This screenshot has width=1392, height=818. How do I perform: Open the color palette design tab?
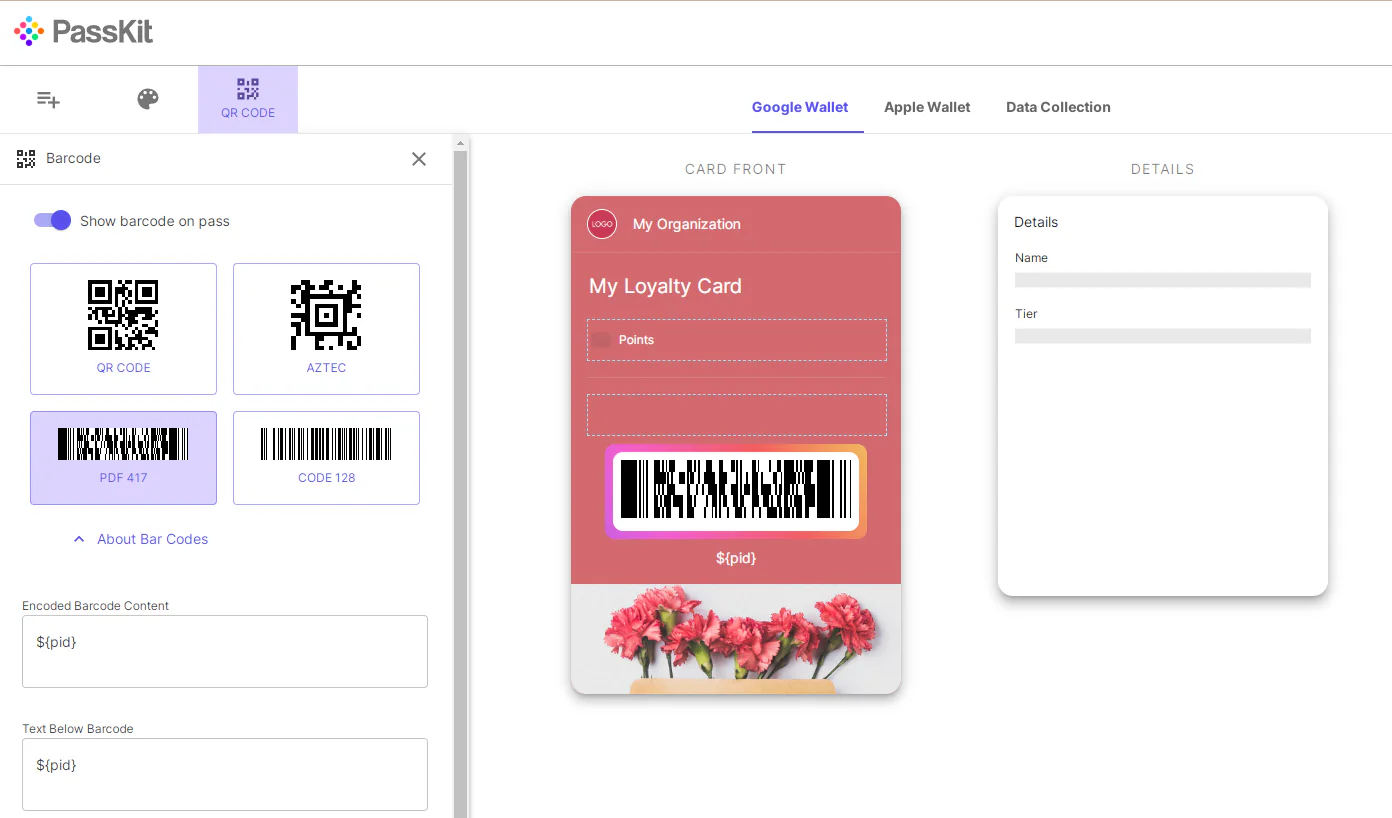click(x=148, y=99)
